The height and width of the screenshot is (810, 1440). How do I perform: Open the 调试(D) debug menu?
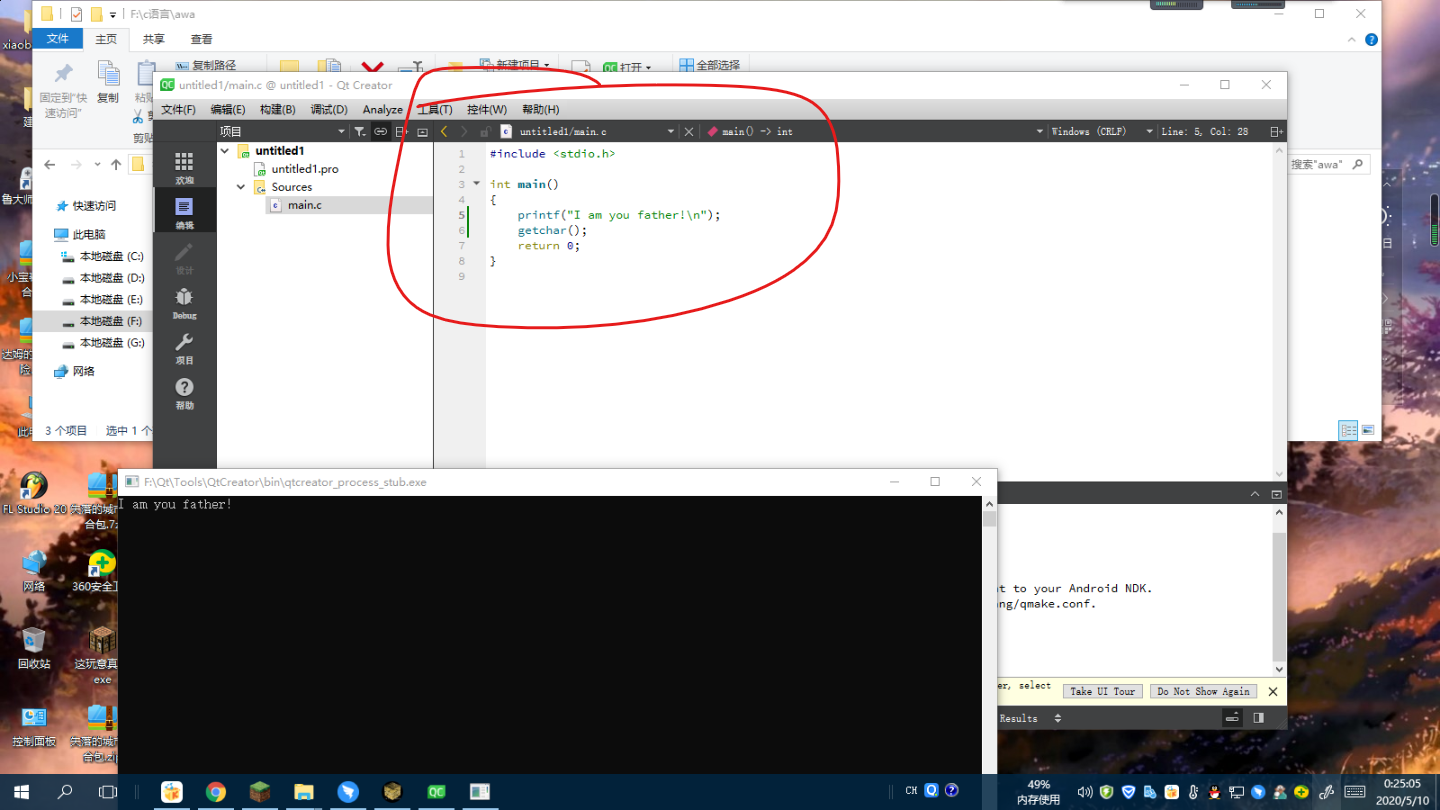[x=329, y=109]
